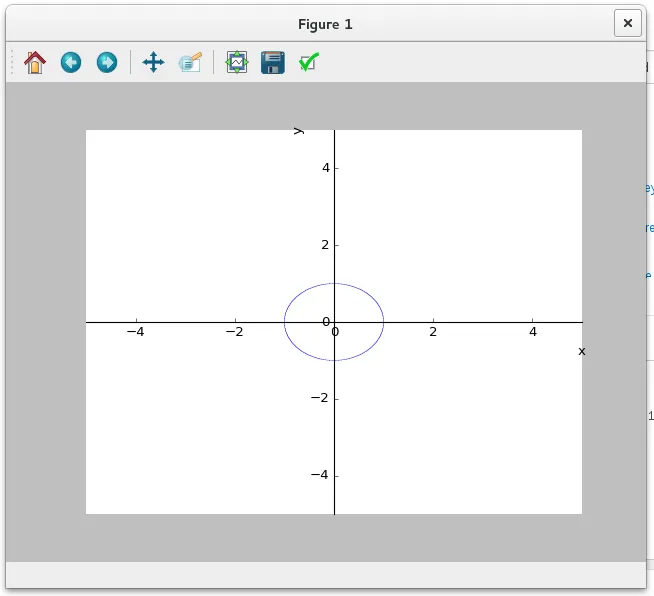
Task: Go back to the previous view
Action: [x=71, y=63]
